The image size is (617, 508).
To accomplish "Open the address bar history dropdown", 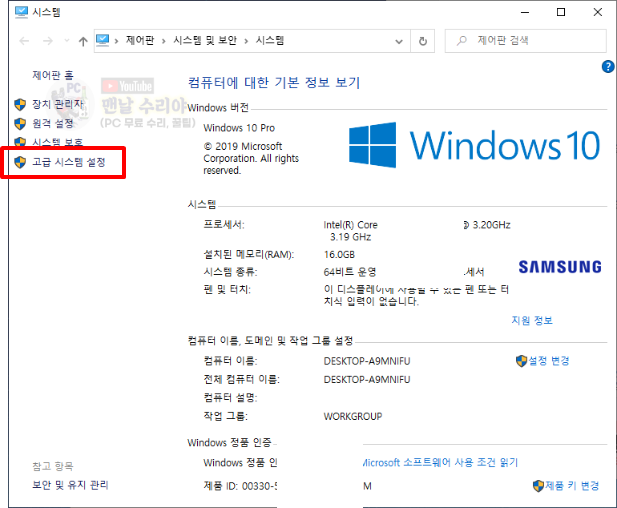I will click(399, 41).
